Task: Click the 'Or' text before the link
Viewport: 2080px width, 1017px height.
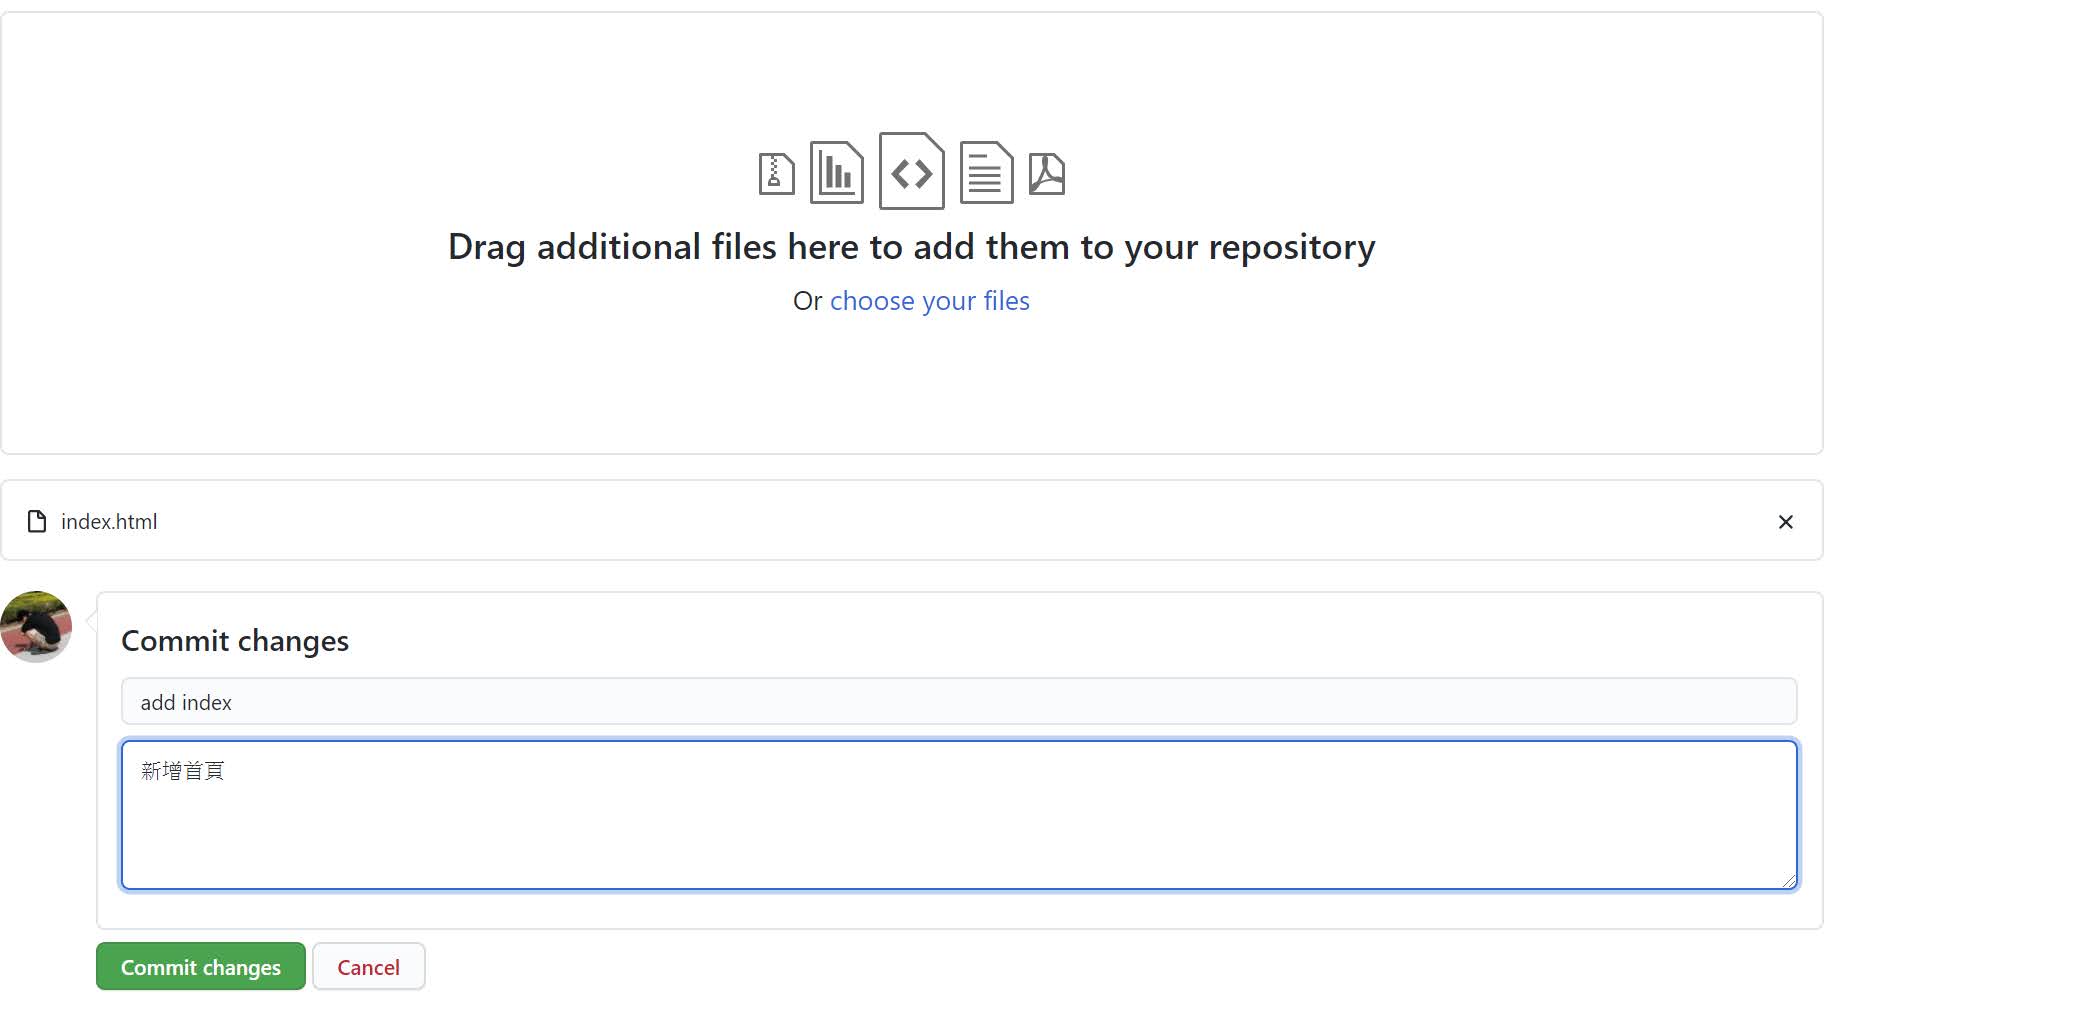Action: coord(808,301)
